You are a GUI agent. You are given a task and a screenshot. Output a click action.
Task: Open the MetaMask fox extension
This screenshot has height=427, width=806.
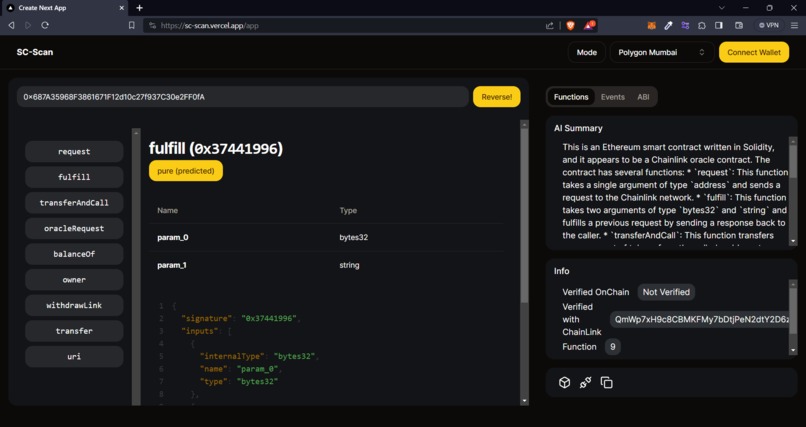point(651,25)
